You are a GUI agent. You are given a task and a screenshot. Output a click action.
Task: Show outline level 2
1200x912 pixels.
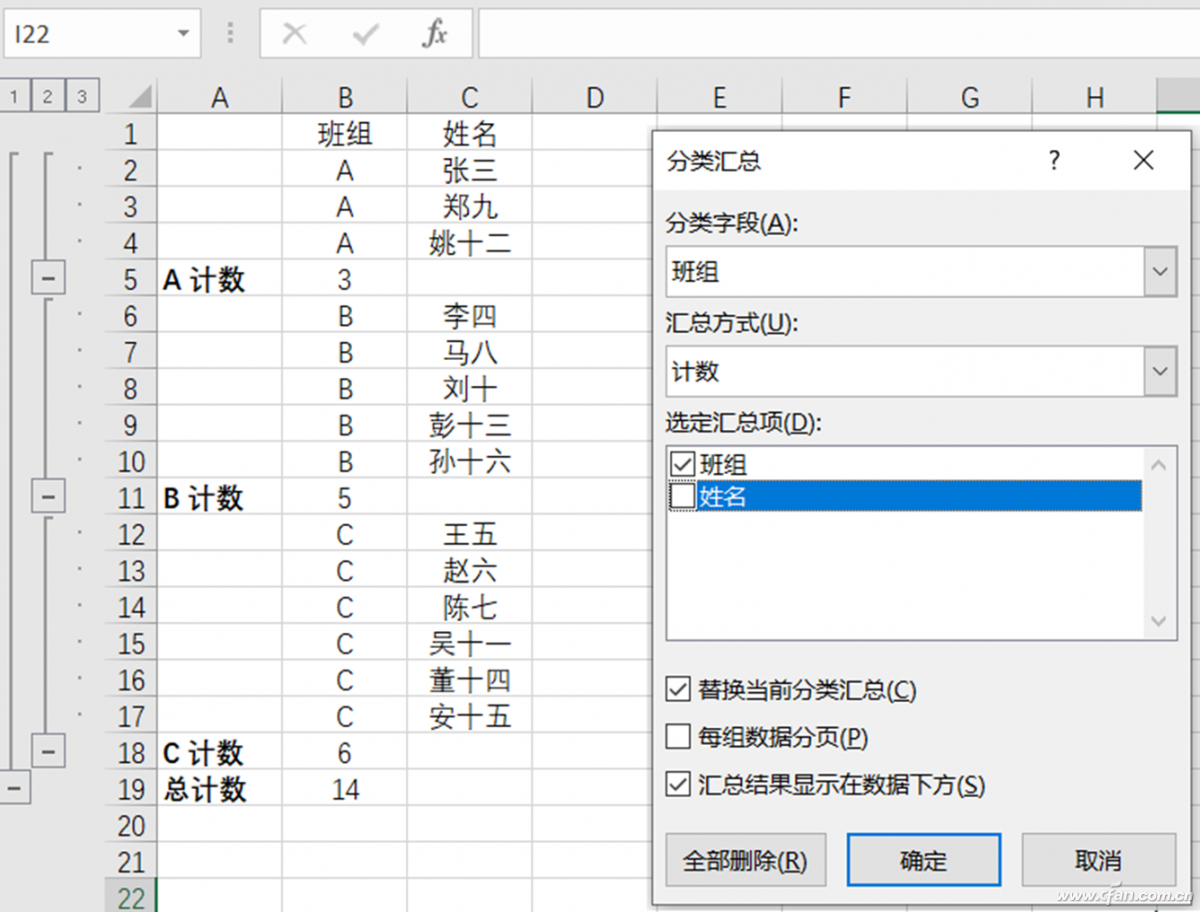(x=47, y=96)
